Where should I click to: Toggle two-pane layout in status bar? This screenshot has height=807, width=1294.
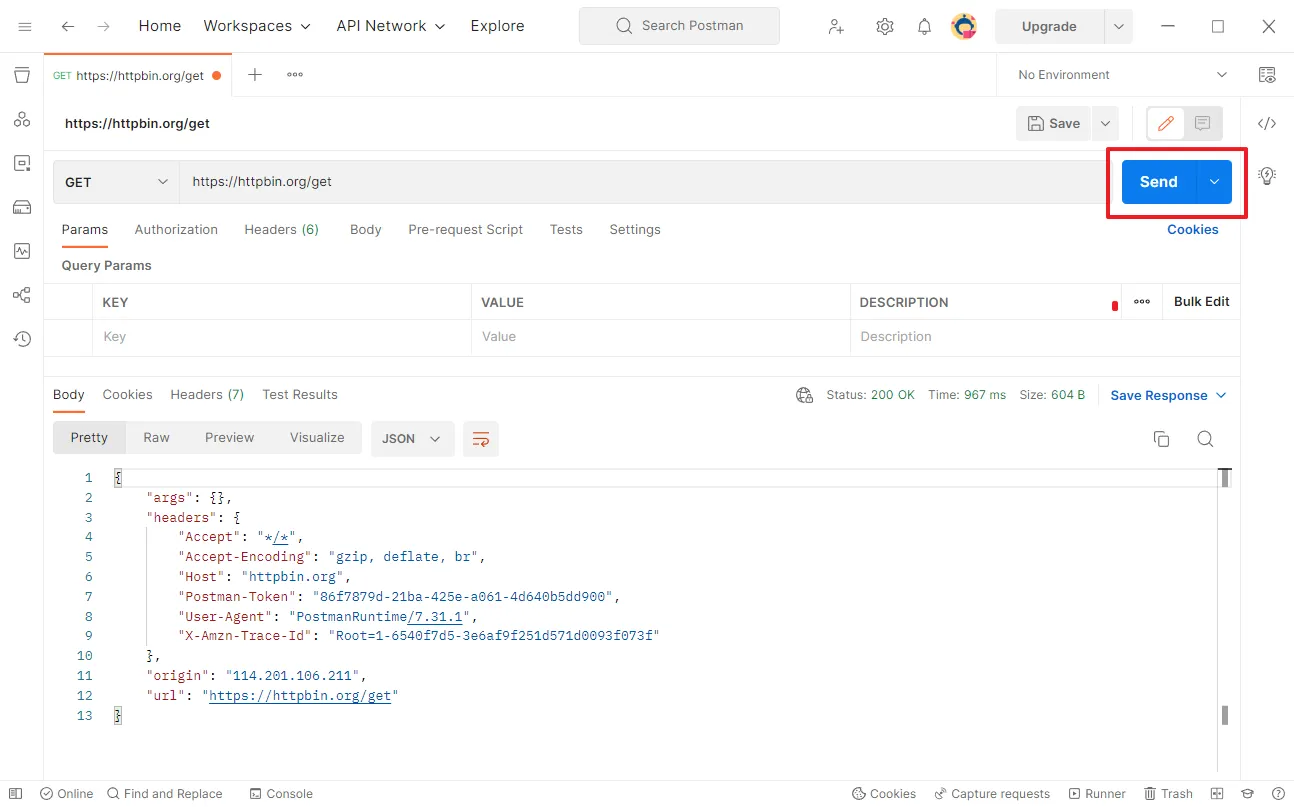1218,794
